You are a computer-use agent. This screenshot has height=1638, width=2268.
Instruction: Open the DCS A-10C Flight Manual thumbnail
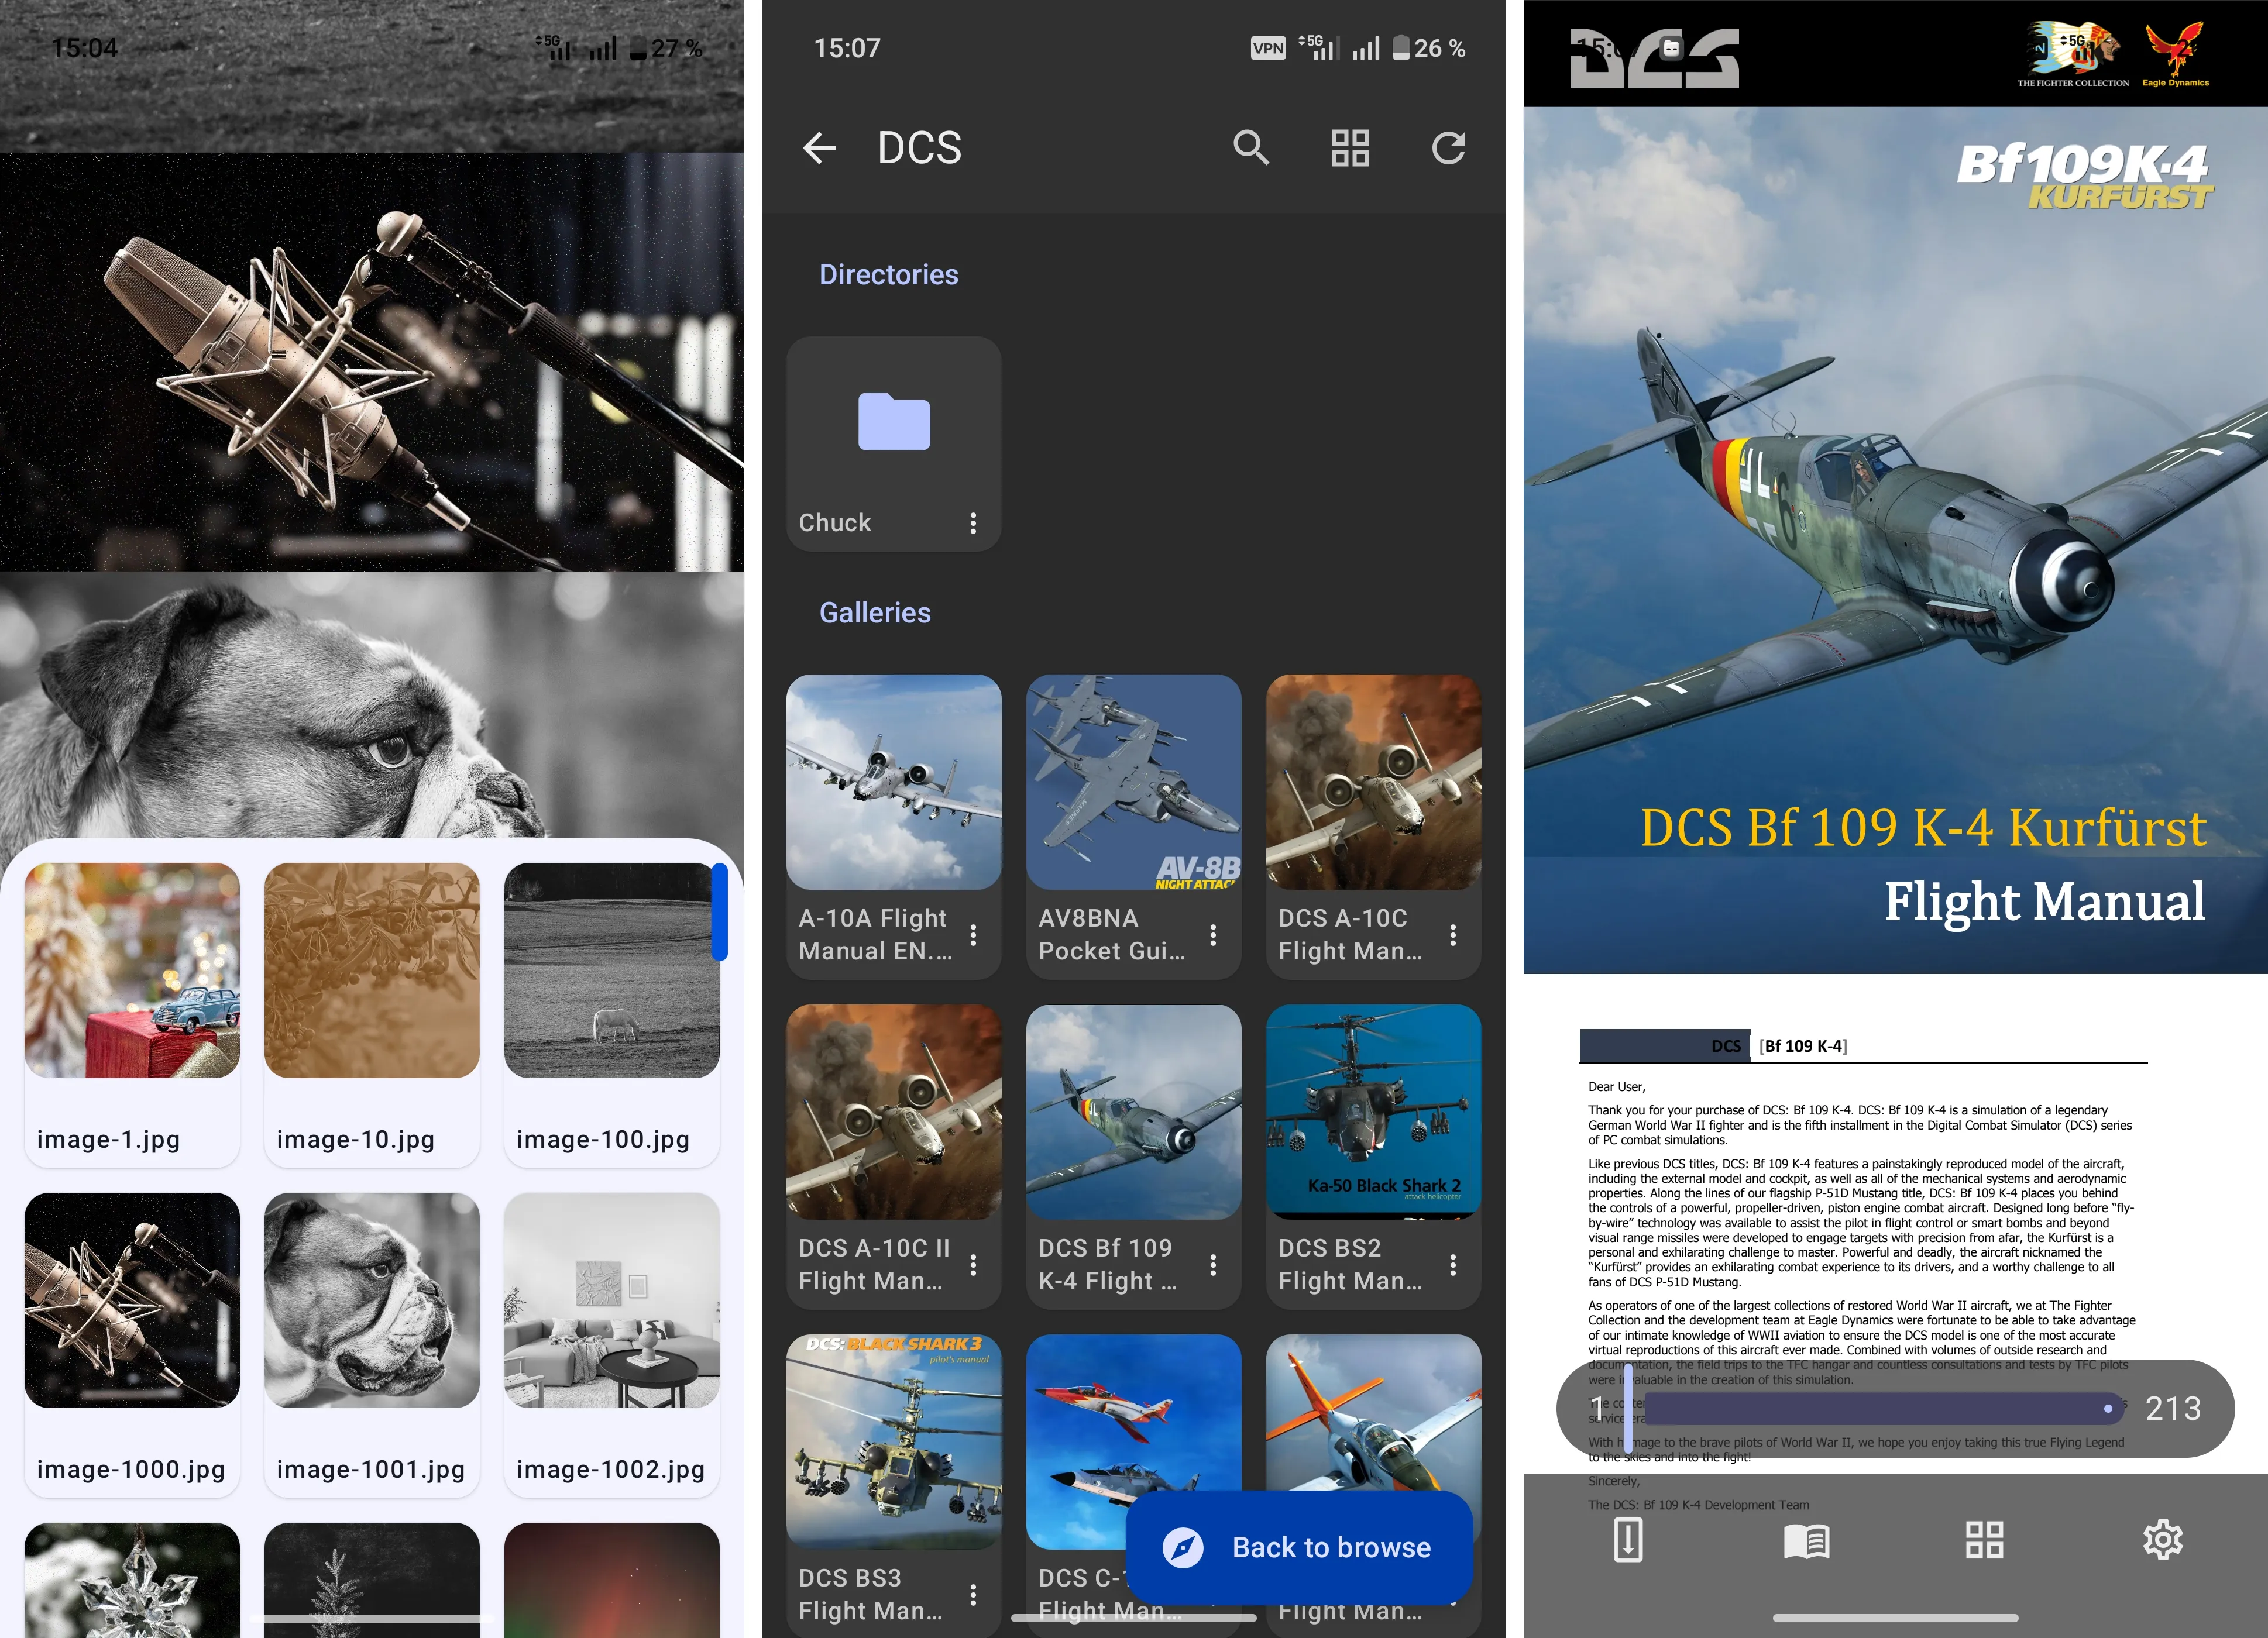[x=1373, y=782]
